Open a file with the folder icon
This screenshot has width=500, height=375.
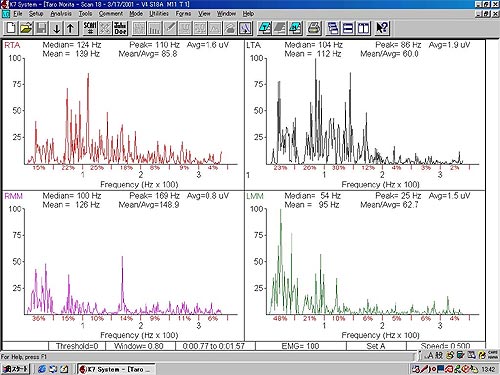click(26, 28)
